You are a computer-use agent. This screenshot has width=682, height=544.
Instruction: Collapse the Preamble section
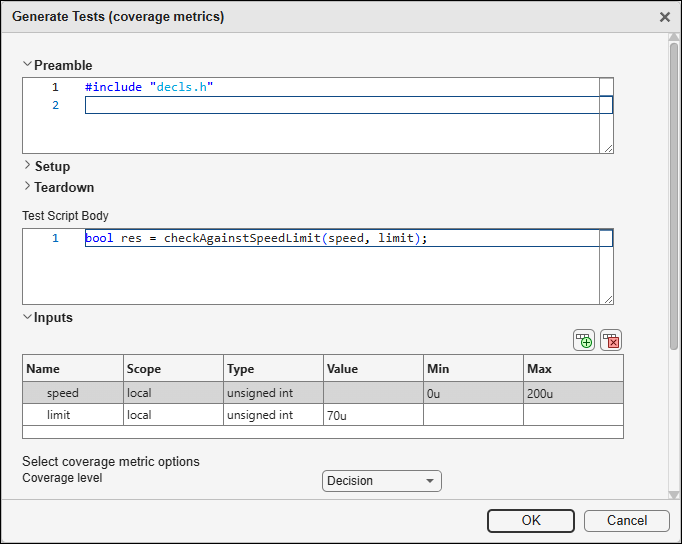click(27, 64)
